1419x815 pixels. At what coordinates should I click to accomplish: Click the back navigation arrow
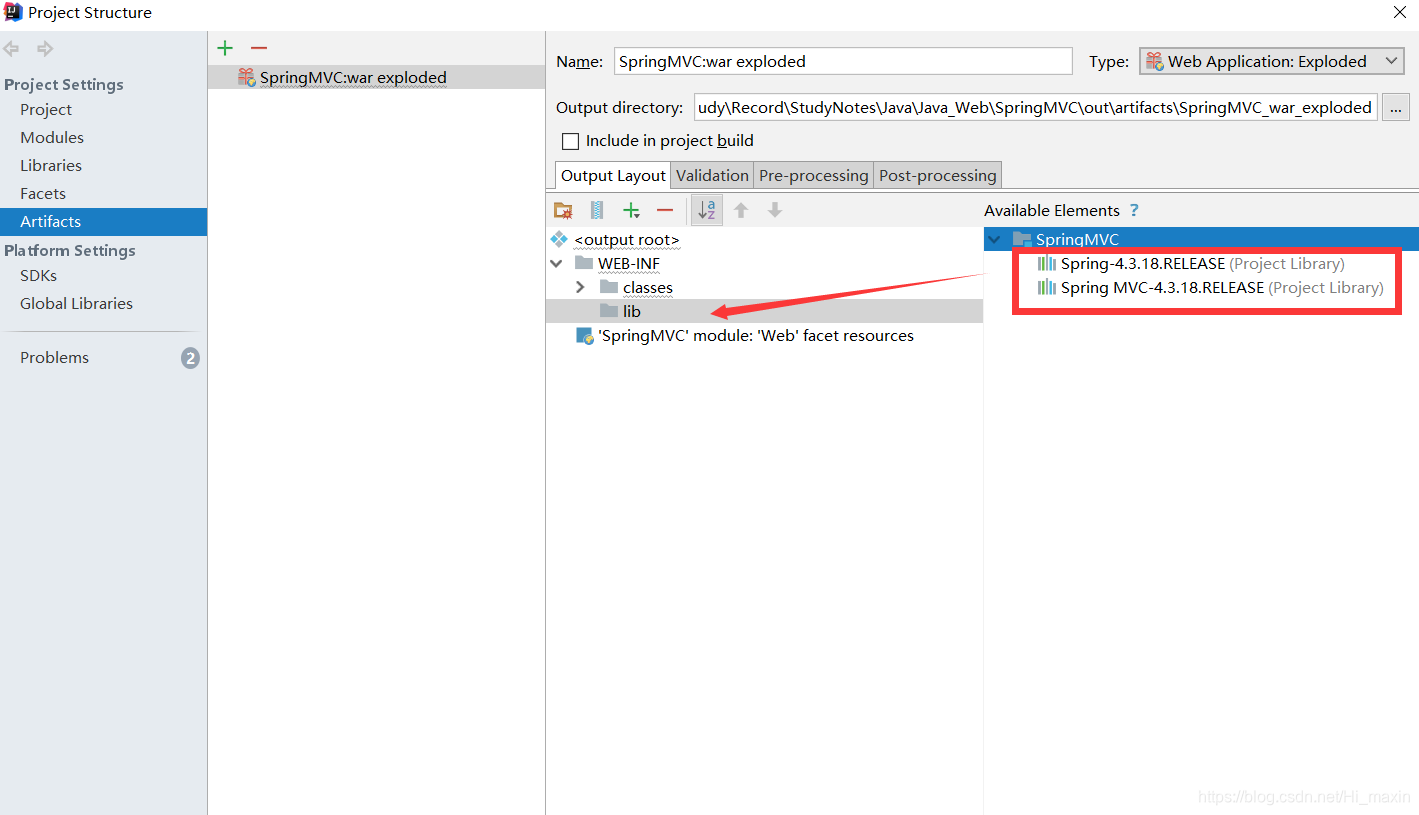[11, 49]
